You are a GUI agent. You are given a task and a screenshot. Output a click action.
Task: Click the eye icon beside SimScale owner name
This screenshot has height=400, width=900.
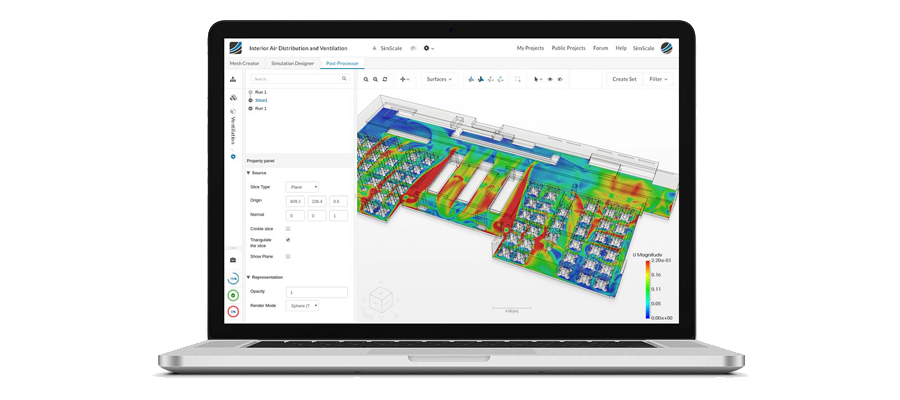tap(413, 48)
